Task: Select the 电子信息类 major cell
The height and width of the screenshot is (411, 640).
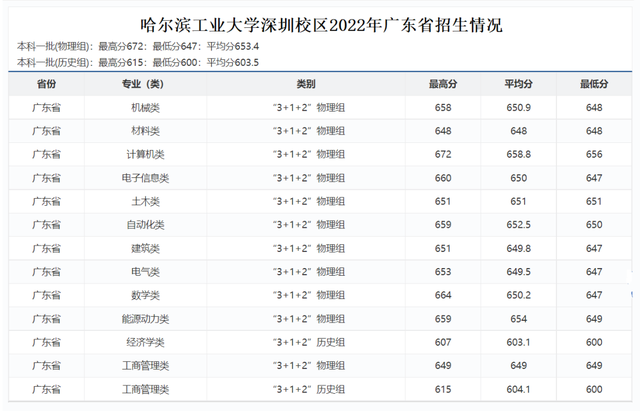Action: [145, 178]
